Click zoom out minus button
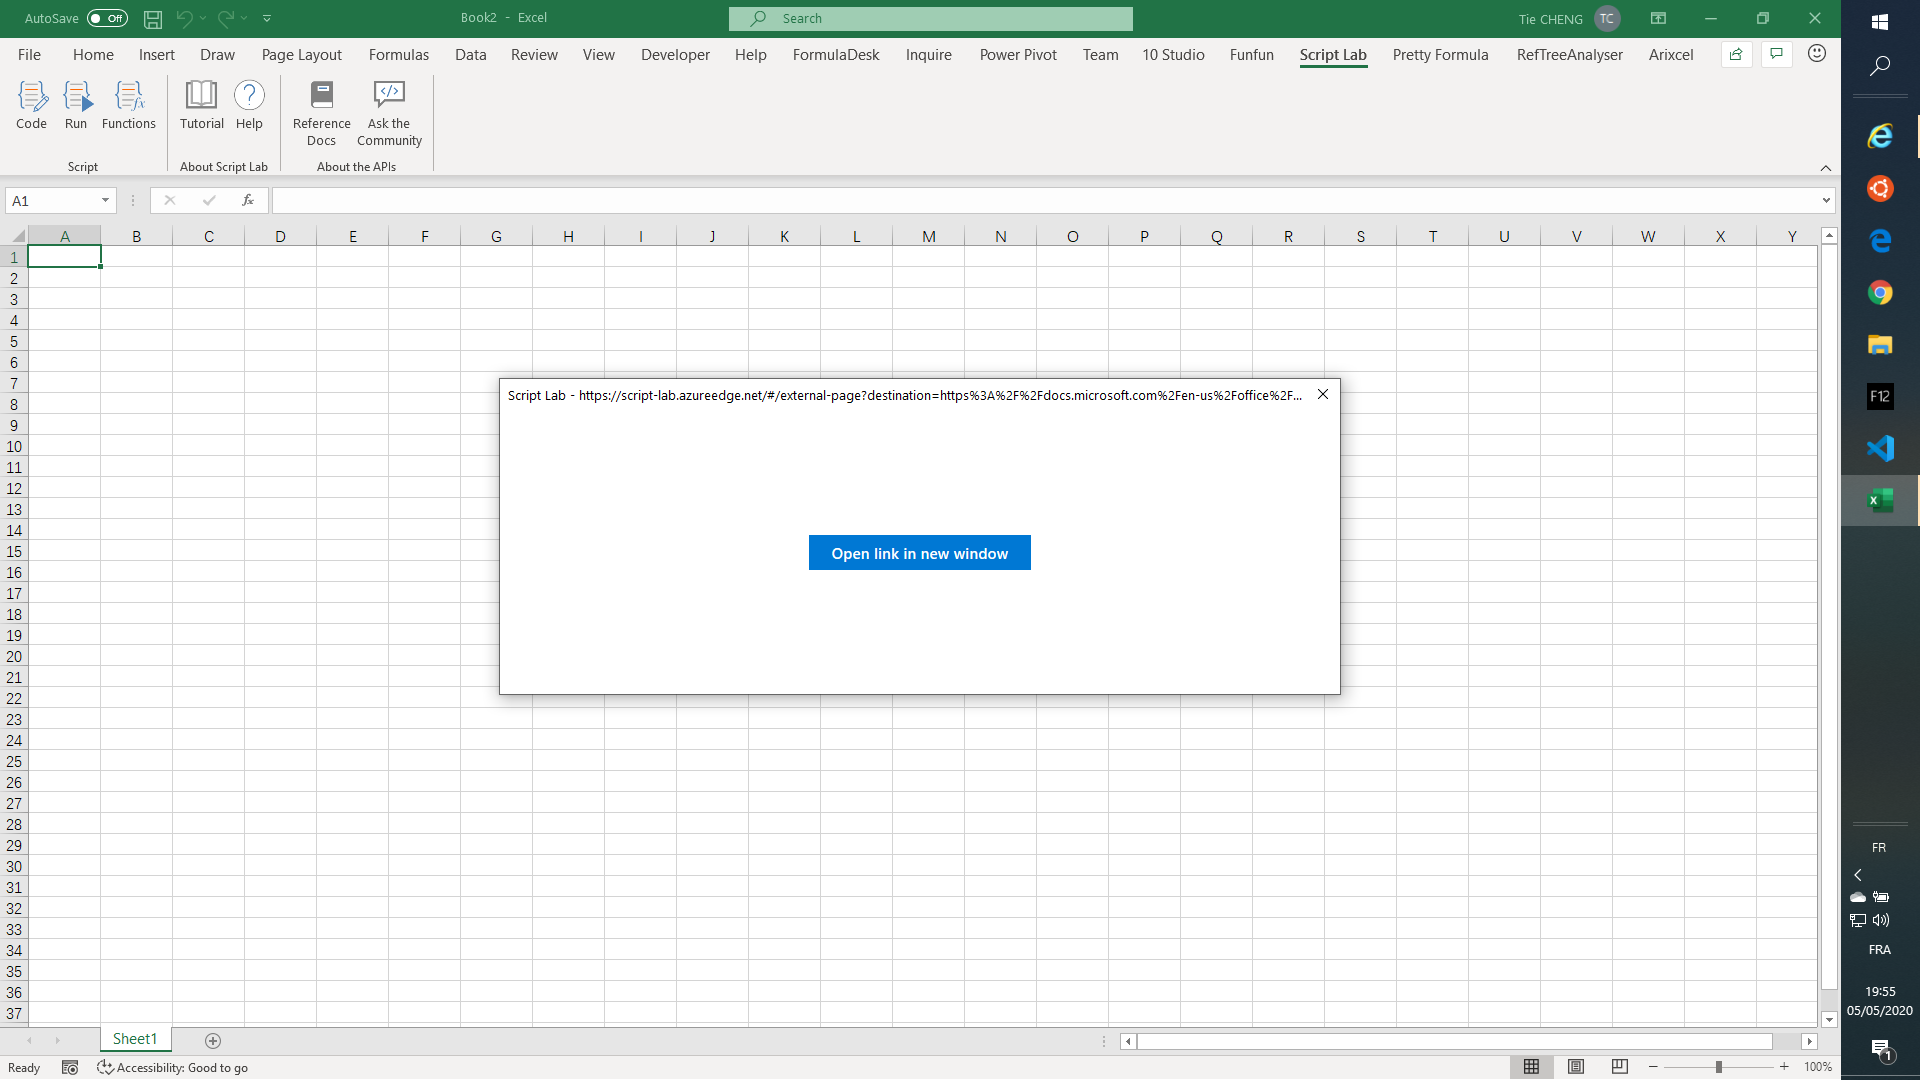The height and width of the screenshot is (1080, 1920). tap(1653, 1067)
